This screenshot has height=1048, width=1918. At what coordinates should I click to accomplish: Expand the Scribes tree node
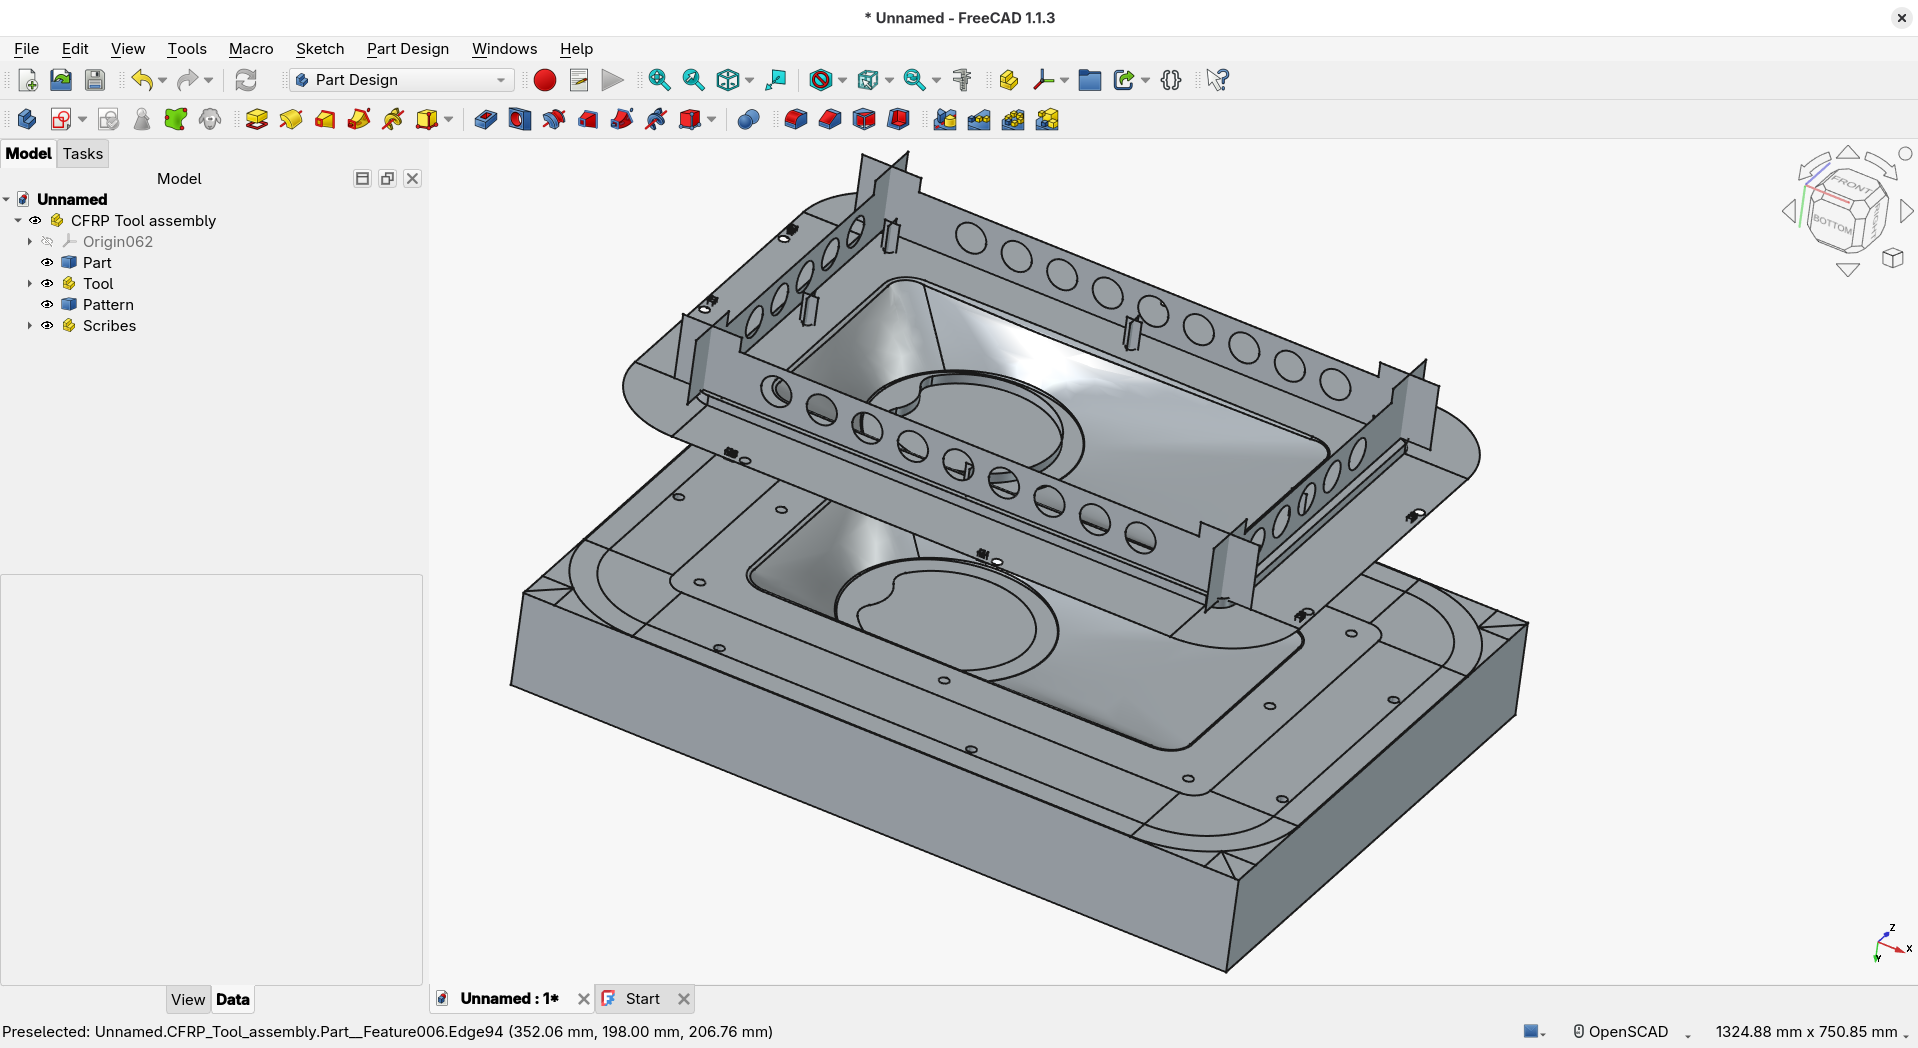(x=30, y=325)
